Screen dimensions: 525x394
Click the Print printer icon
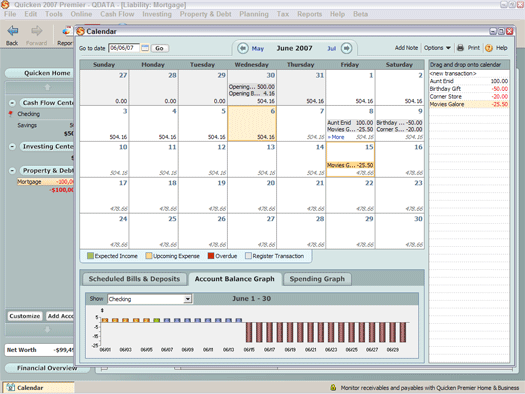(x=460, y=48)
